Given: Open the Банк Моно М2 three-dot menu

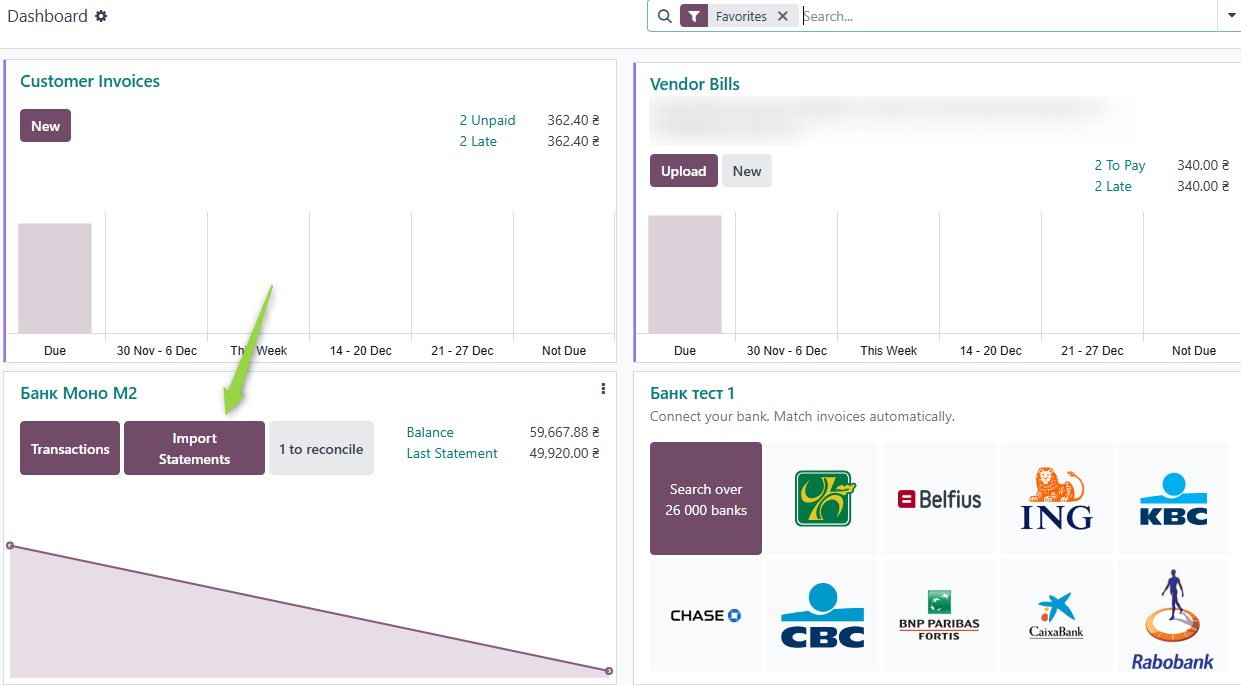Looking at the screenshot, I should point(603,389).
